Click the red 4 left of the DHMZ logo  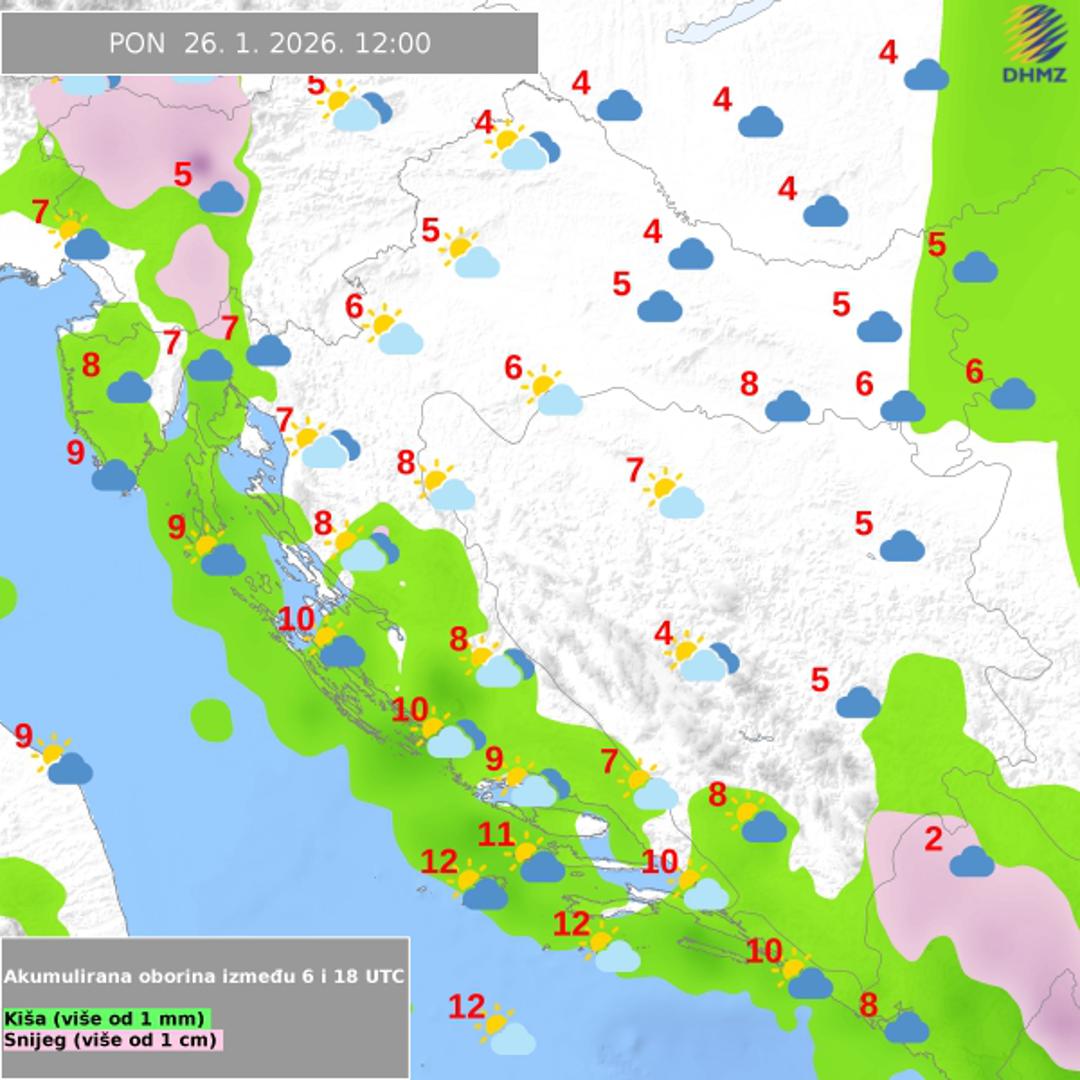click(888, 53)
